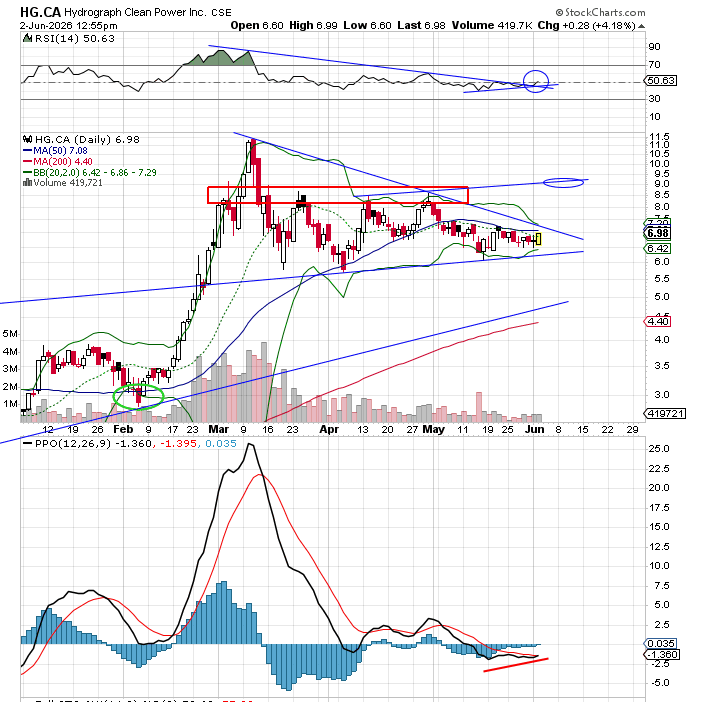Click the 5.5 label on the price axis
The width and height of the screenshot is (705, 702).
[661, 279]
